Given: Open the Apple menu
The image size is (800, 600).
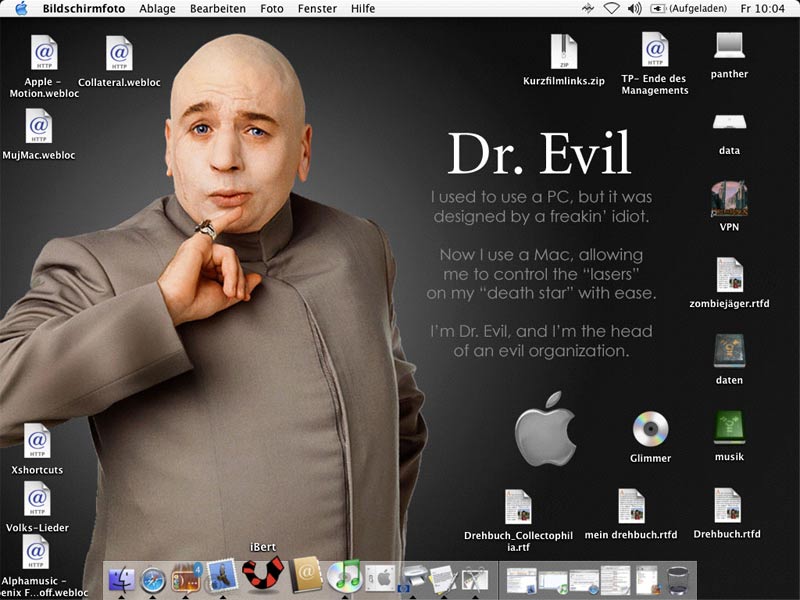Looking at the screenshot, I should pyautogui.click(x=21, y=9).
